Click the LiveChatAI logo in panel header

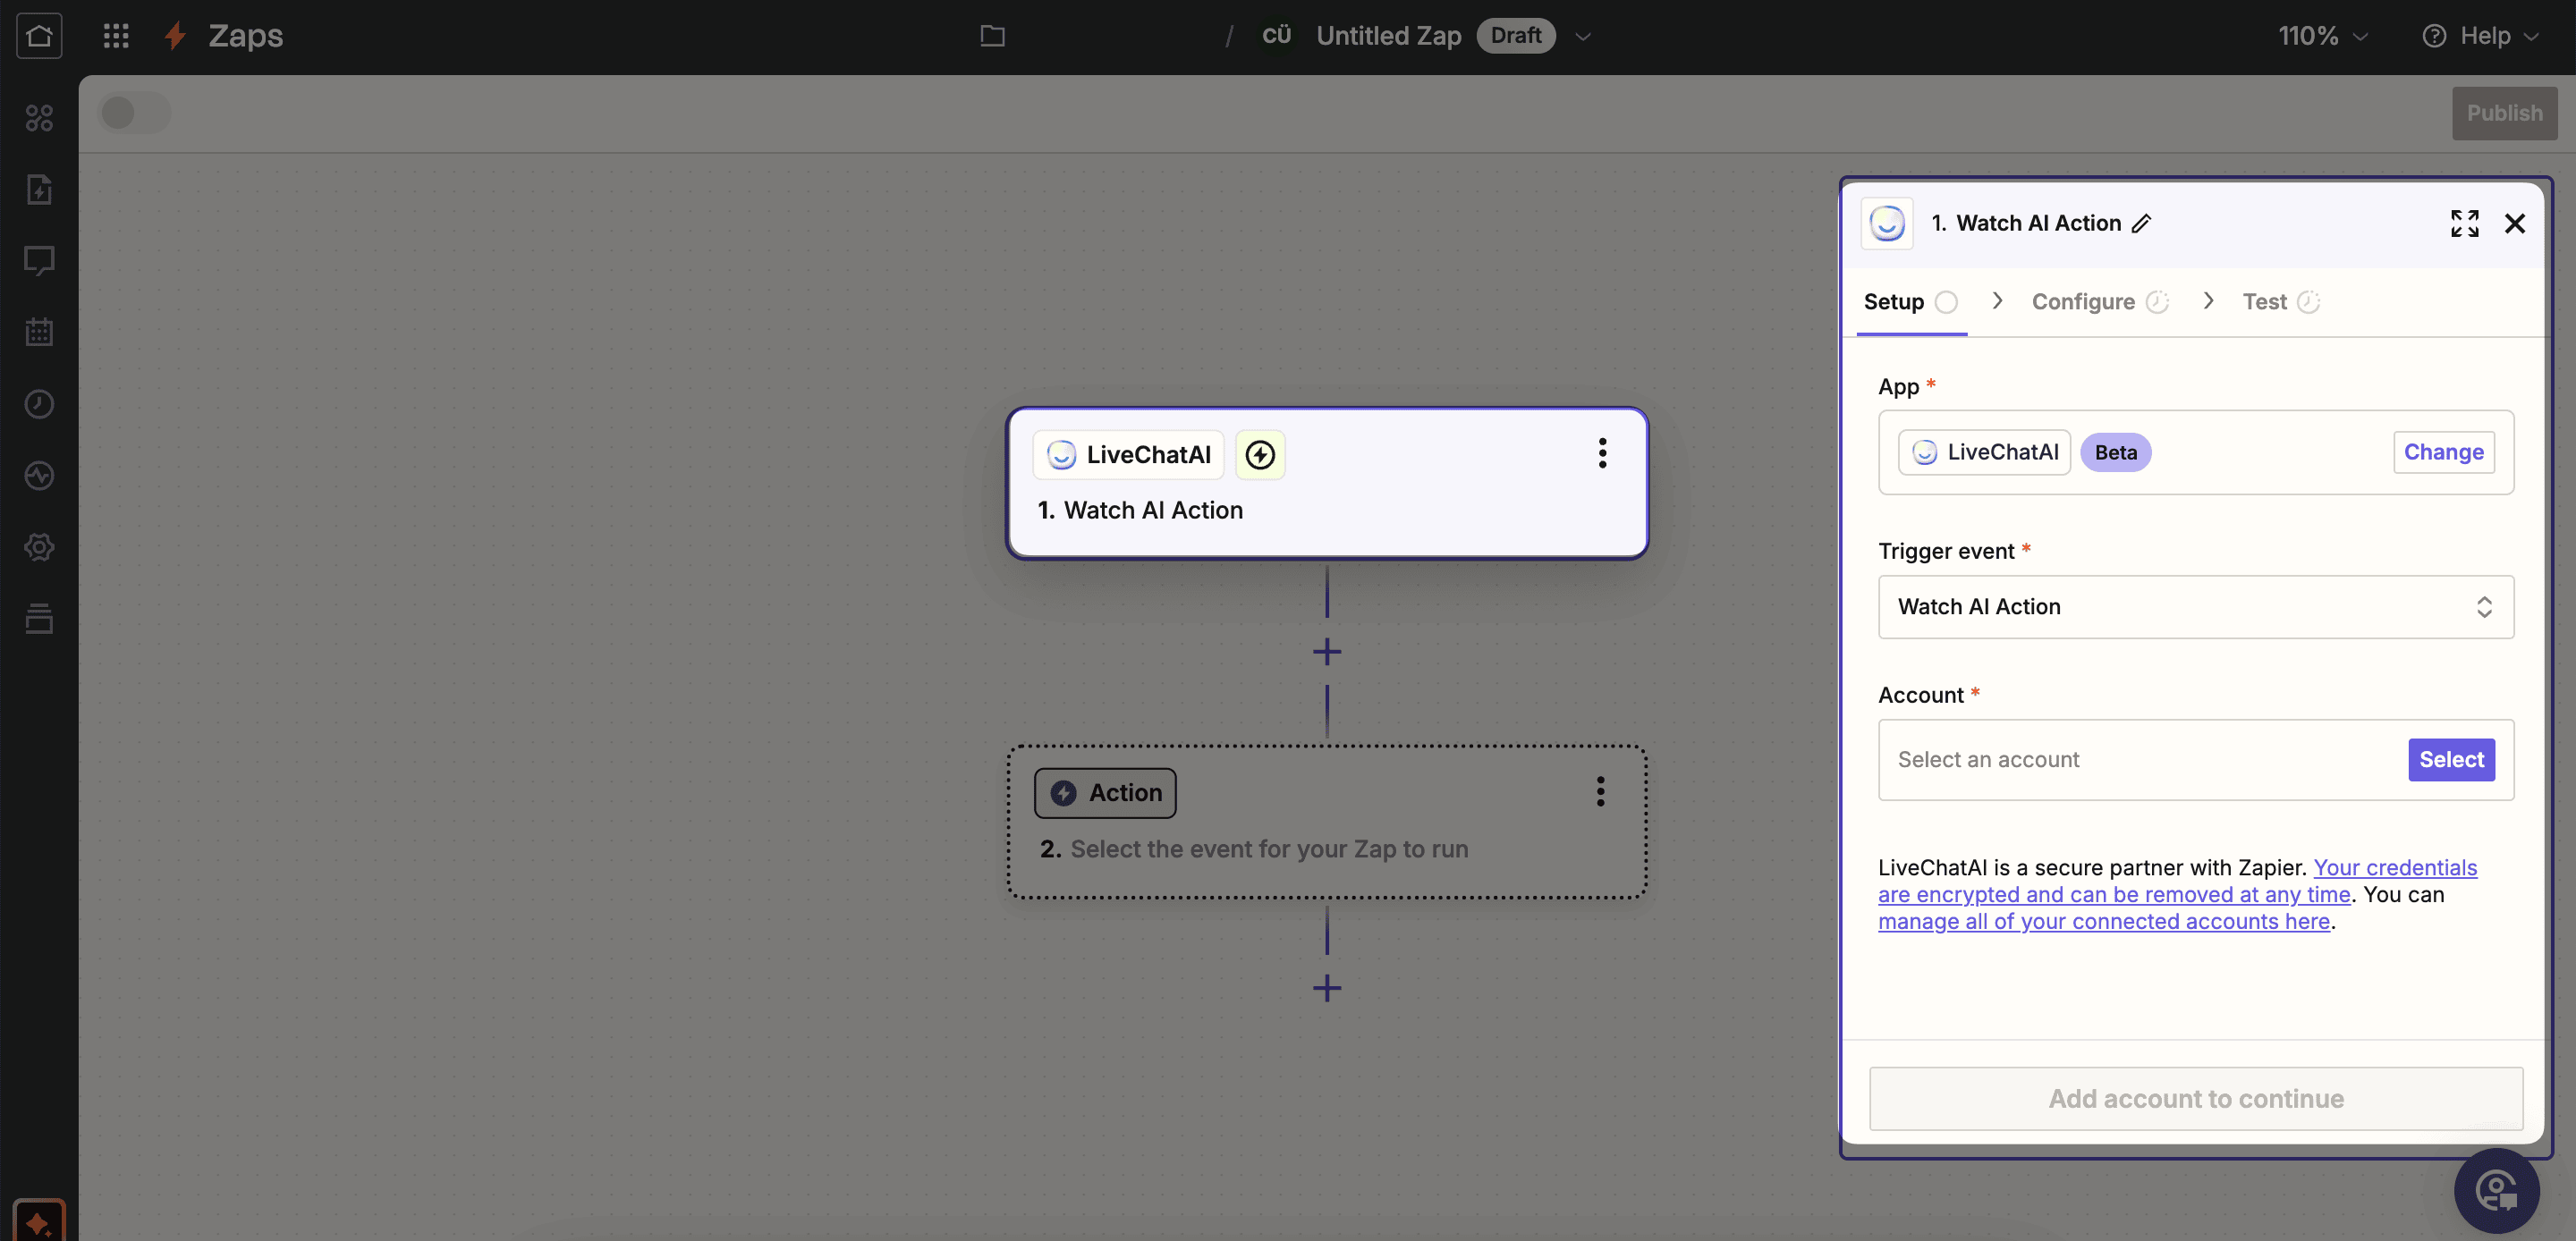1887,223
